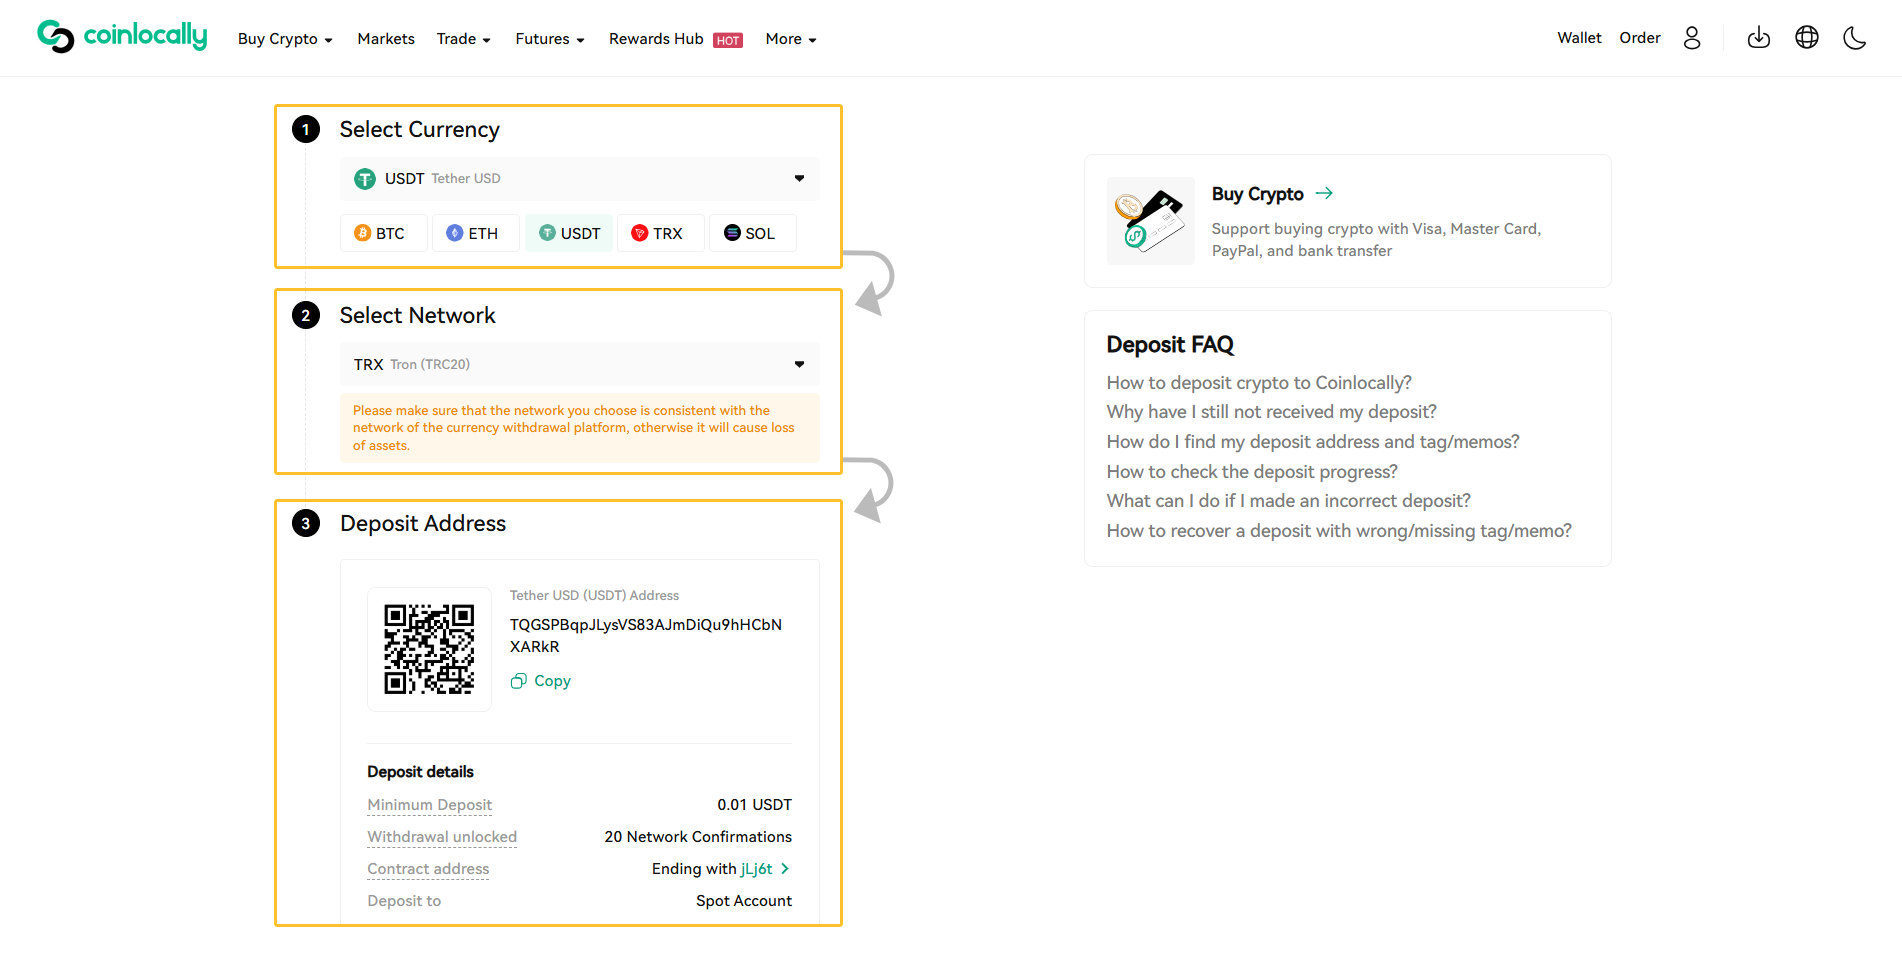Click Contract address label
Screen dimensions: 1902x966
tap(428, 869)
